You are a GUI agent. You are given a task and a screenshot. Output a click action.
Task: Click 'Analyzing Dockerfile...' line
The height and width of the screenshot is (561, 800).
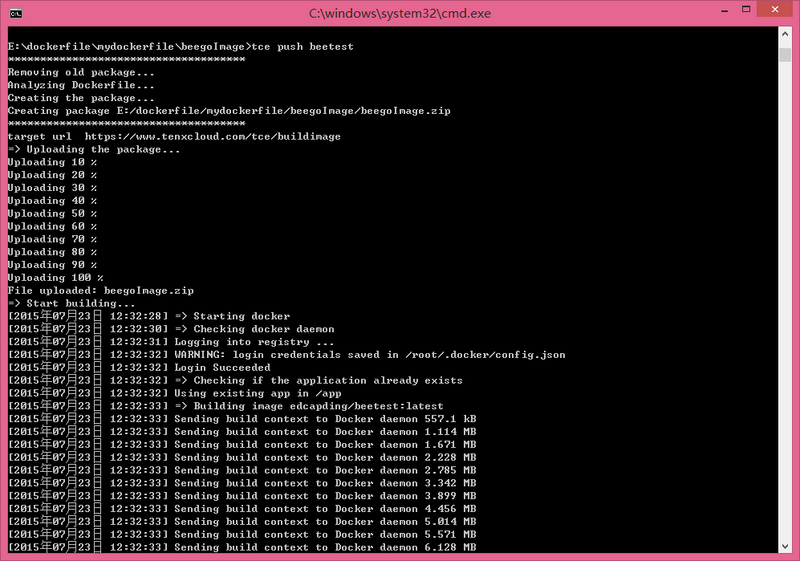click(81, 85)
